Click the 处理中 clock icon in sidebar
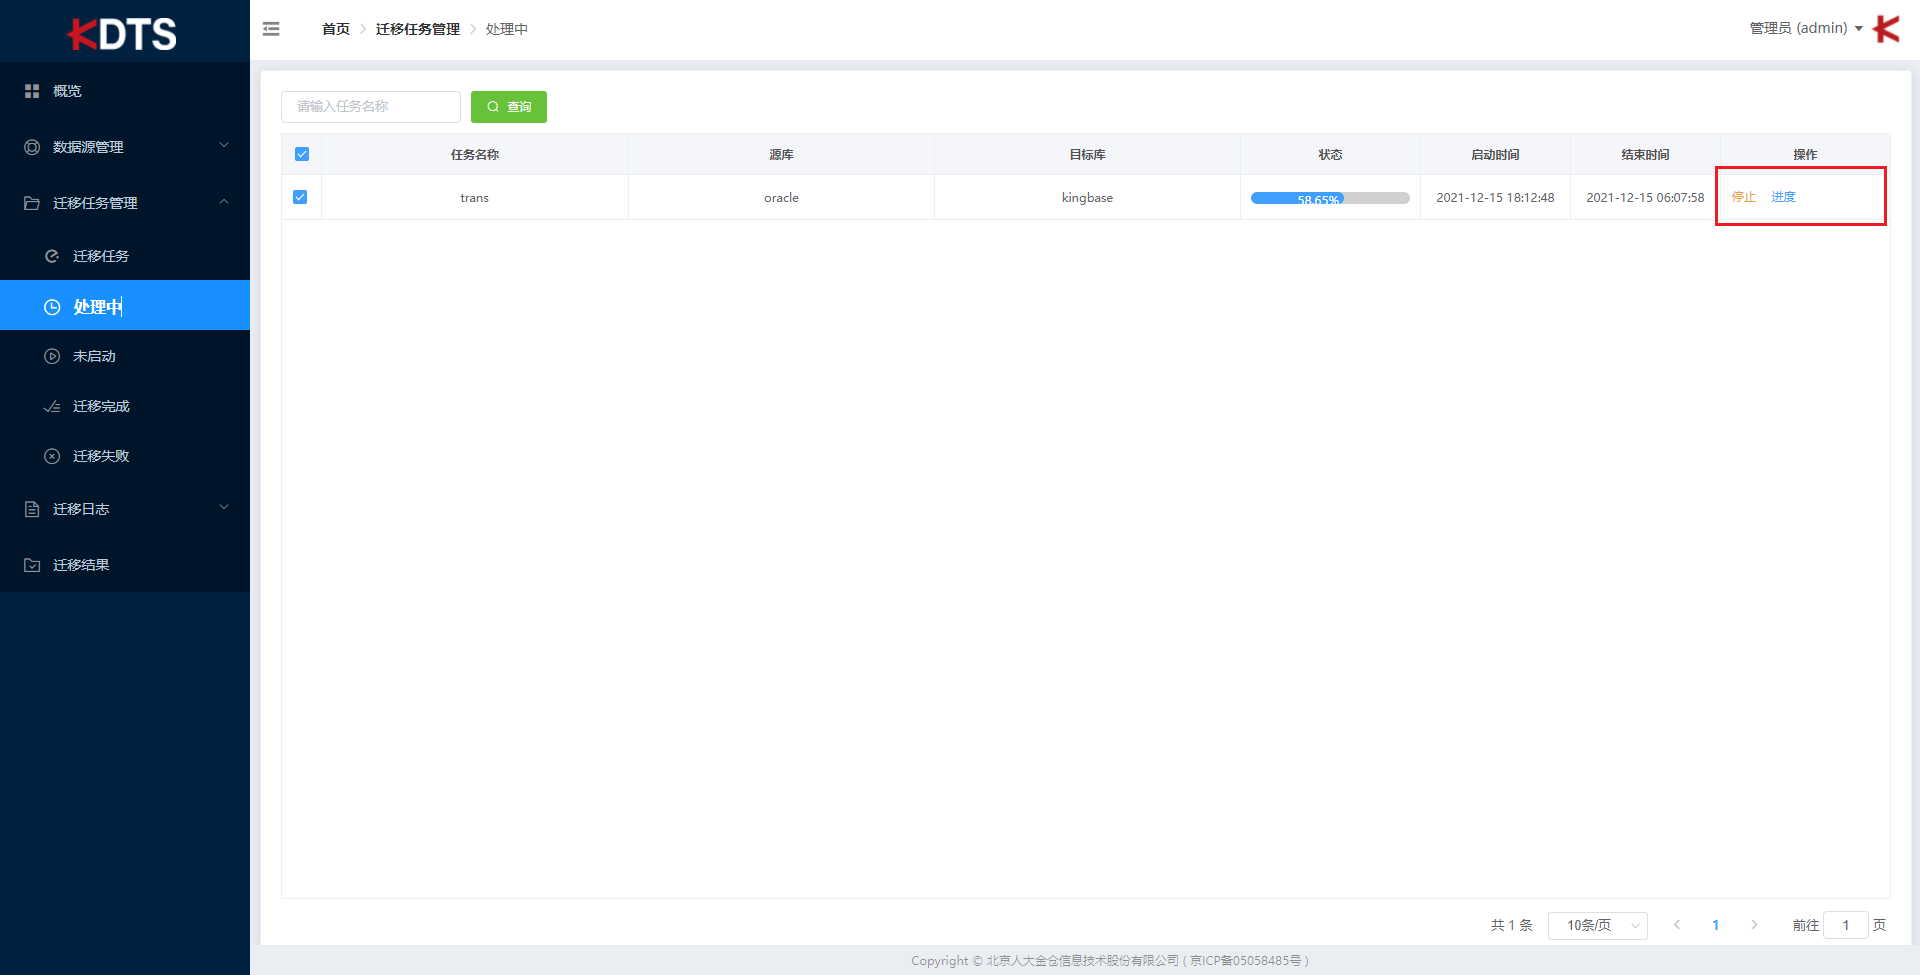The image size is (1920, 975). 53,306
